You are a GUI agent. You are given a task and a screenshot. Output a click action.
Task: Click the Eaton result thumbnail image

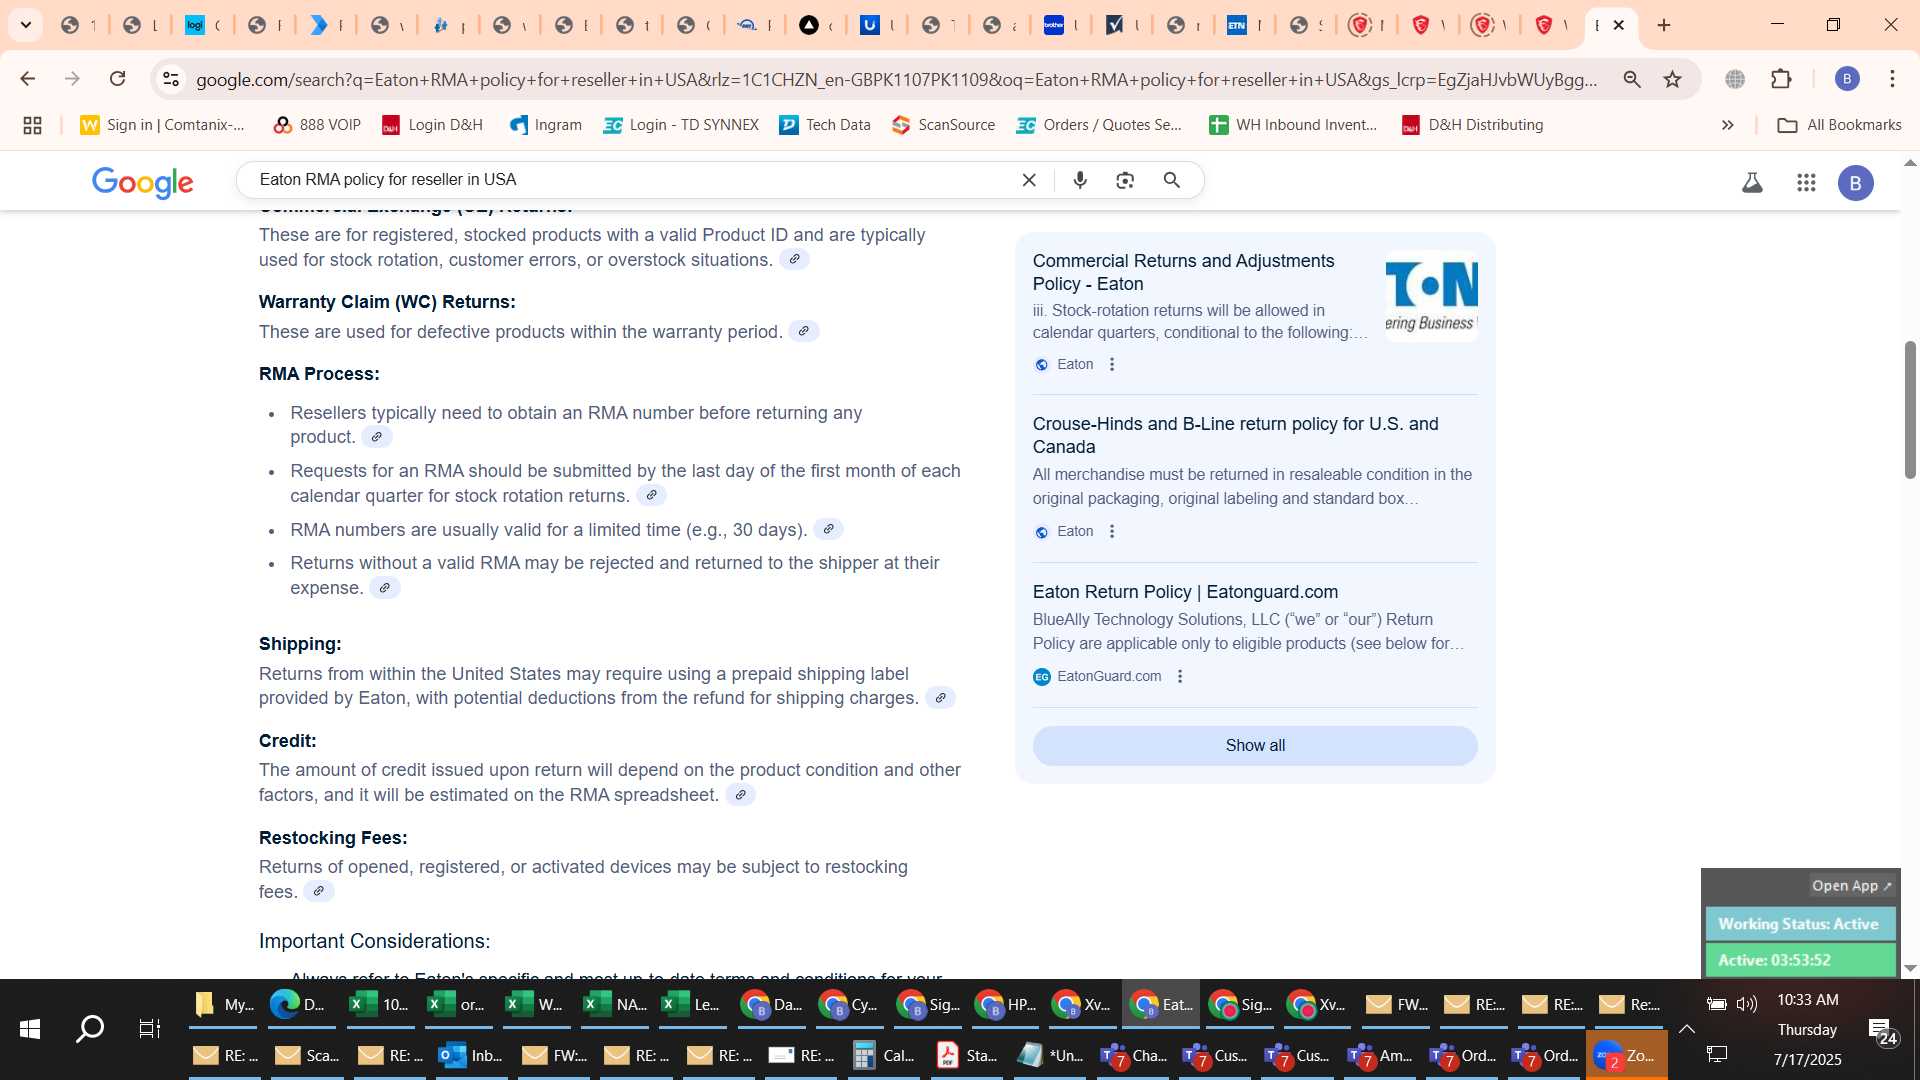1431,296
